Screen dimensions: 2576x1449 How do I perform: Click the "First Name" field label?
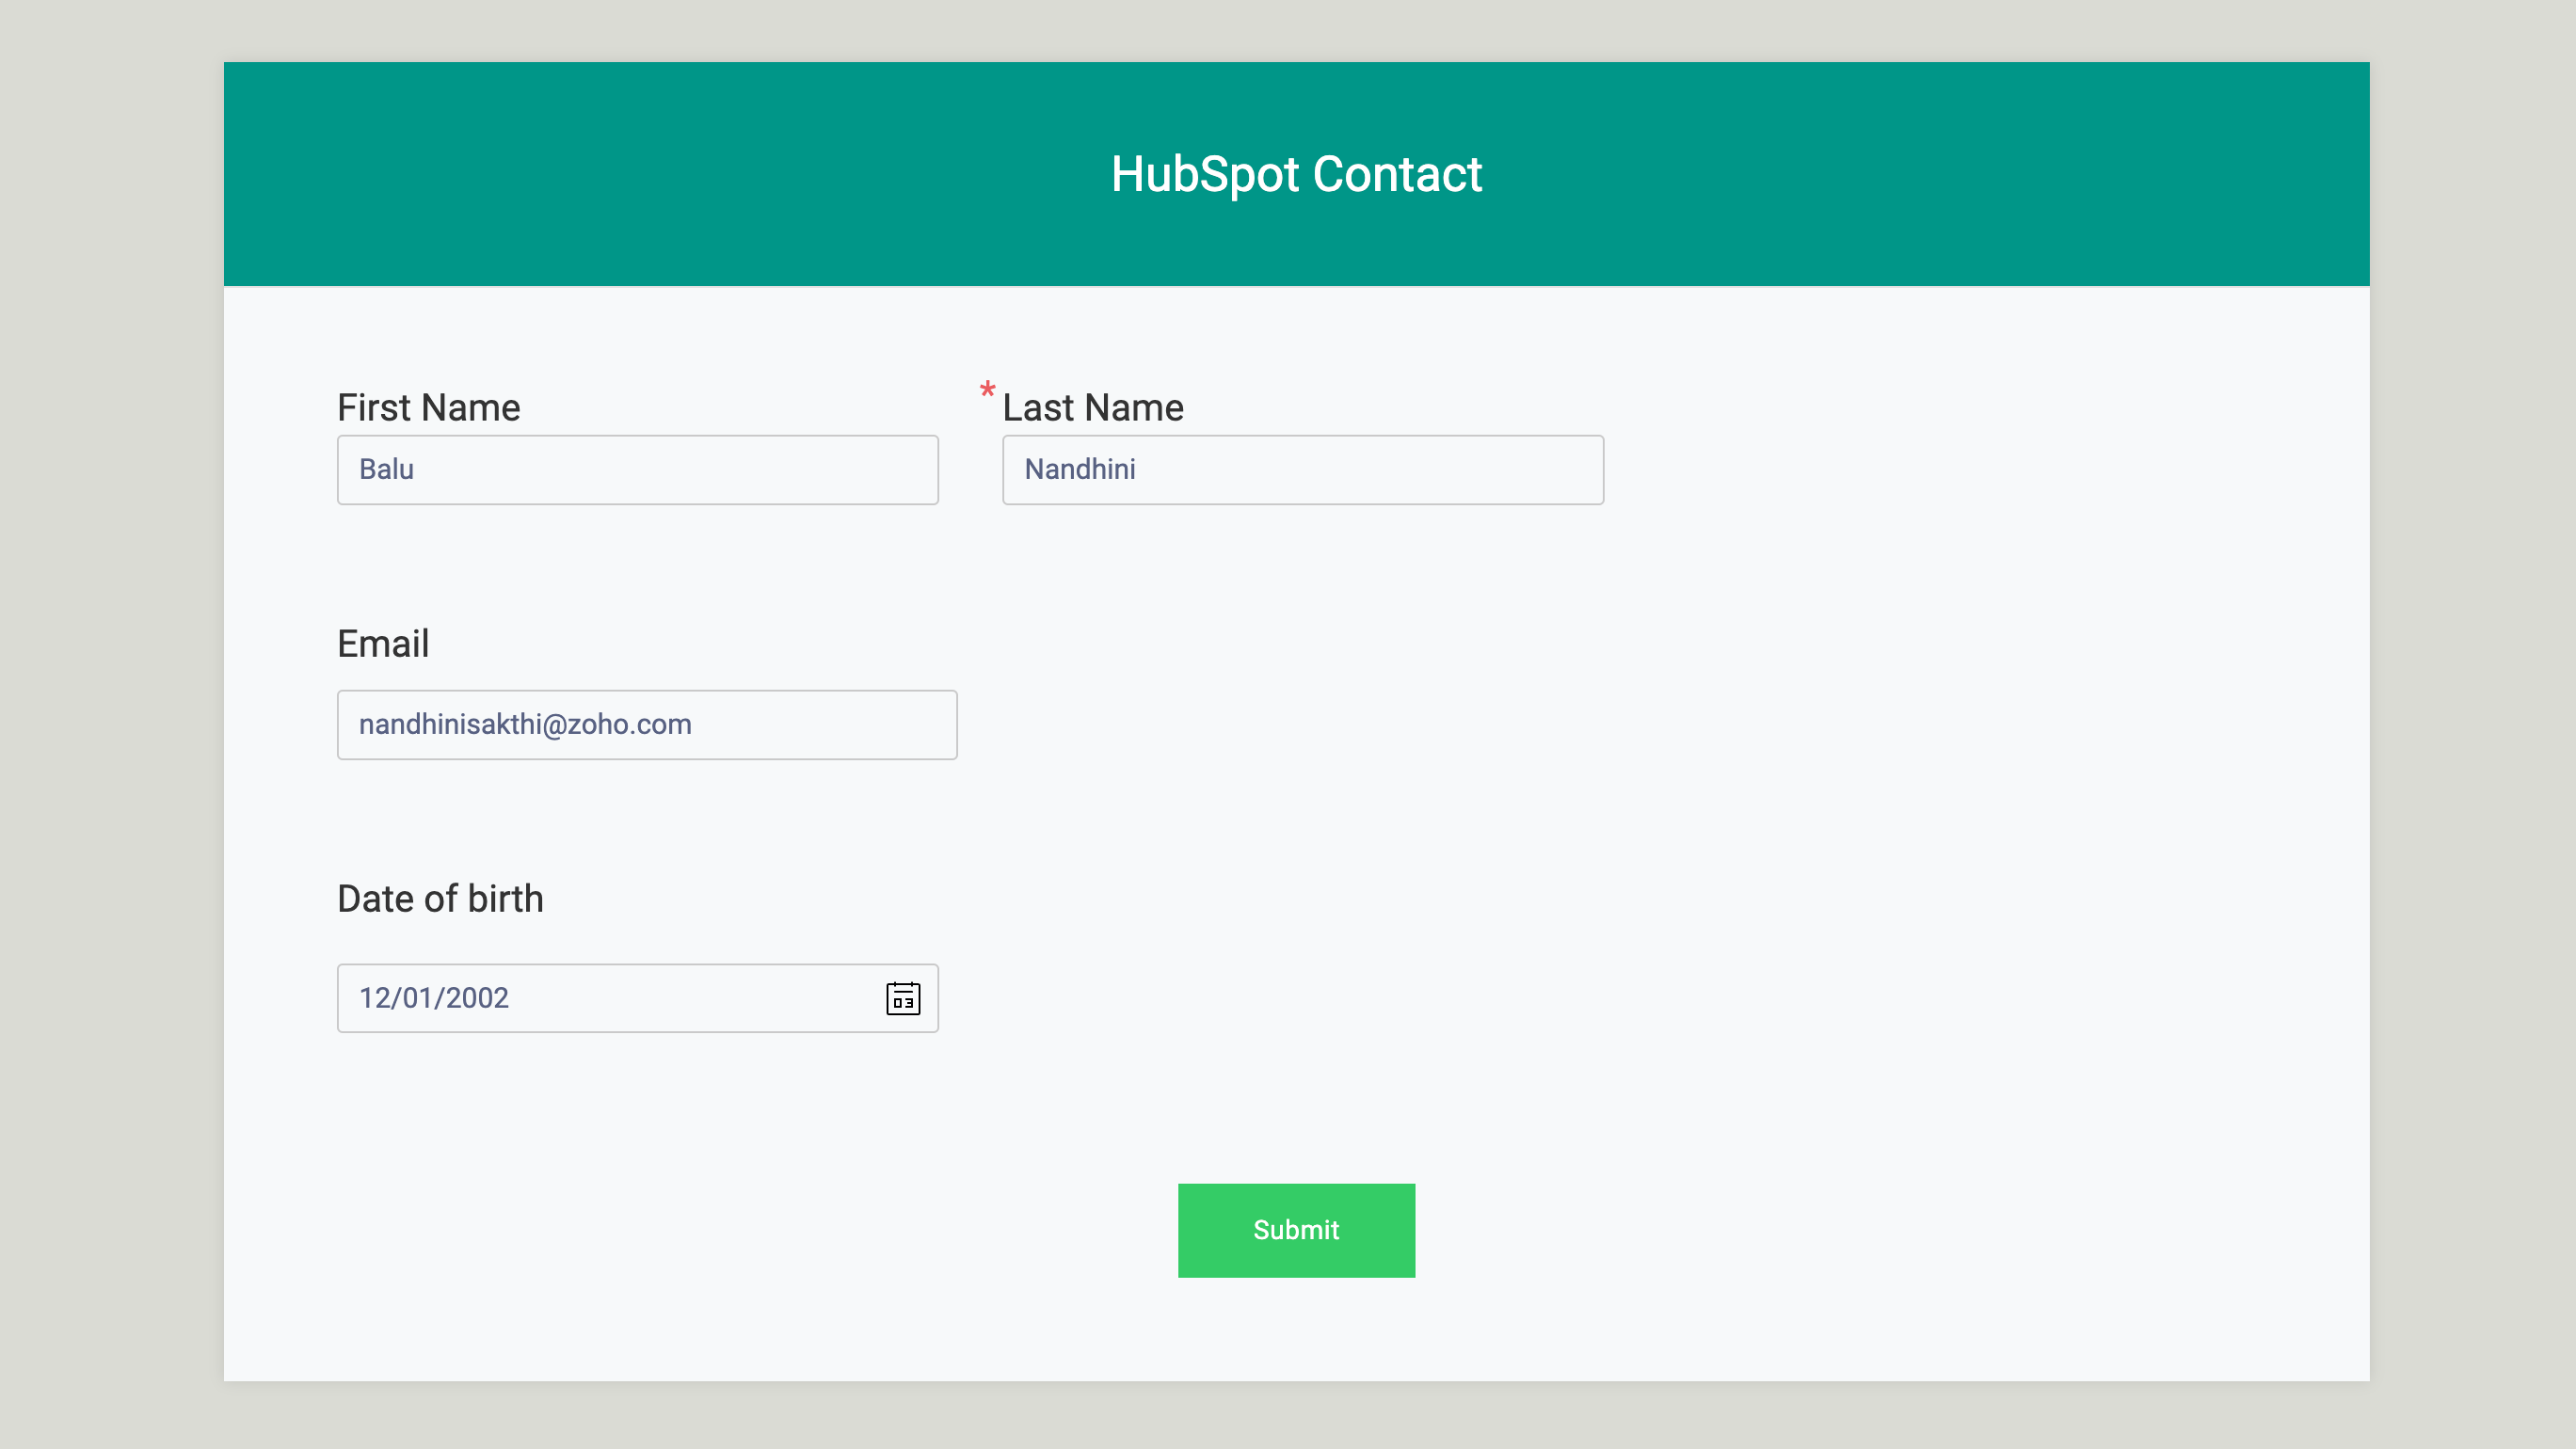(x=428, y=408)
